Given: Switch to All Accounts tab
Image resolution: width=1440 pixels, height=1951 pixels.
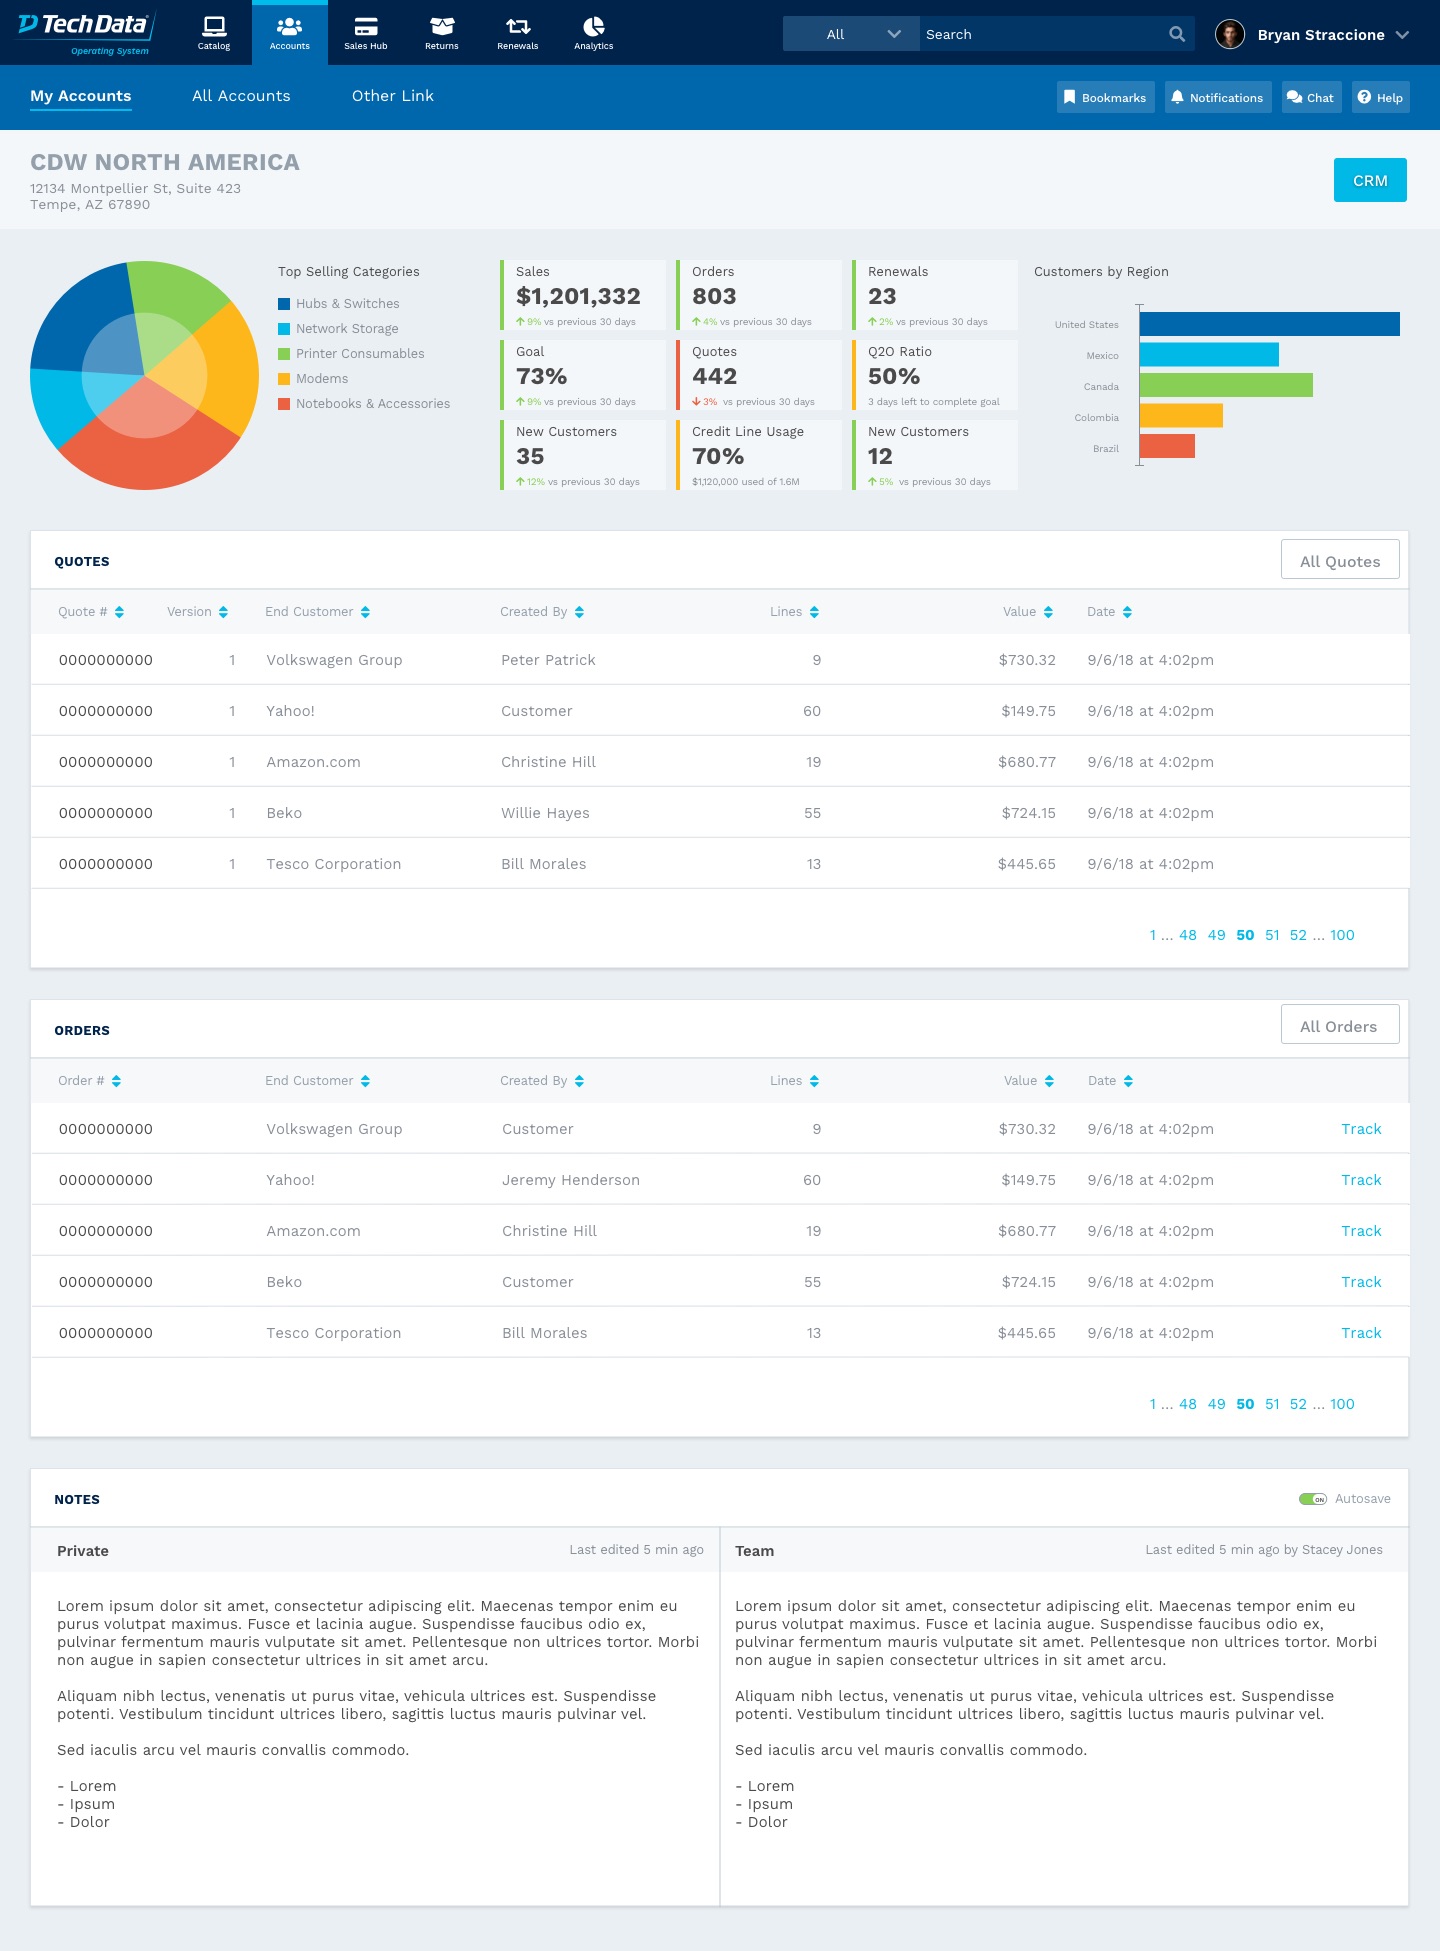Looking at the screenshot, I should pyautogui.click(x=241, y=96).
